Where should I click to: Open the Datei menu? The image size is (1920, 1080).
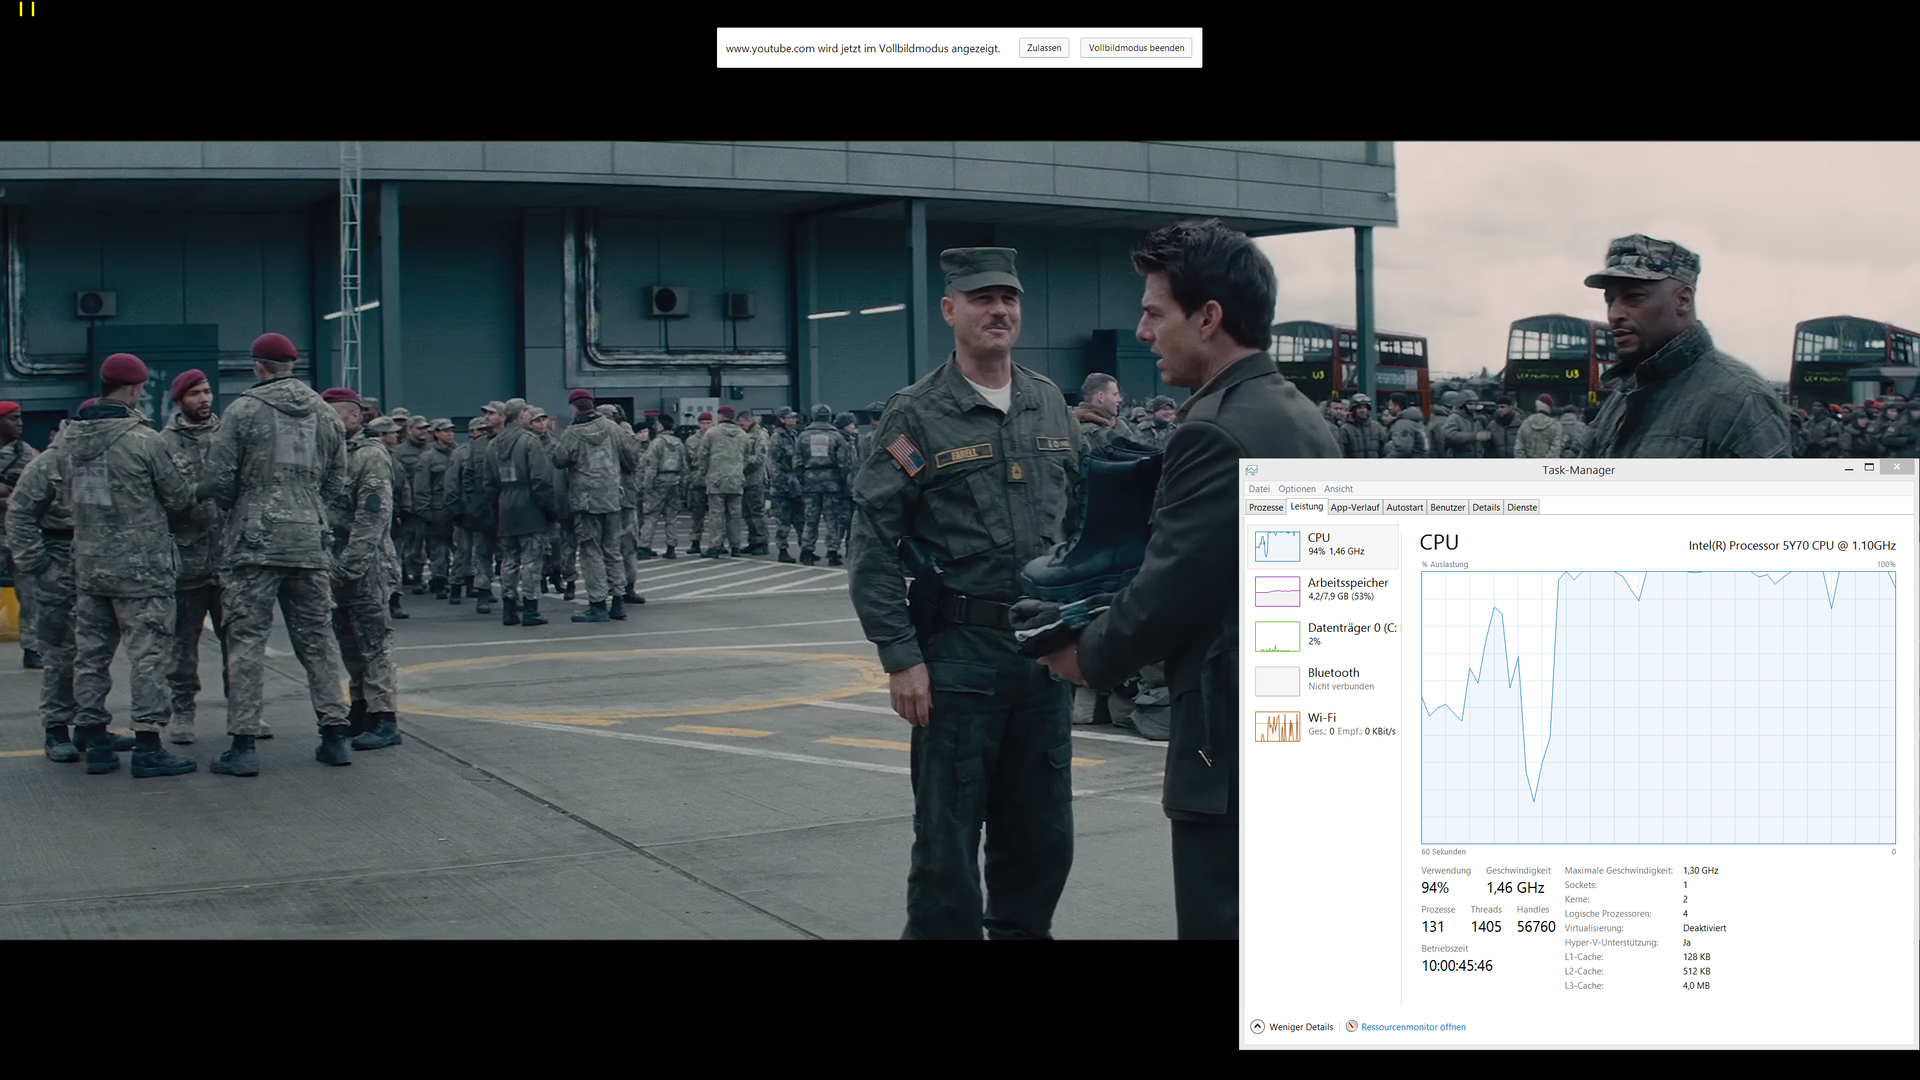1258,489
